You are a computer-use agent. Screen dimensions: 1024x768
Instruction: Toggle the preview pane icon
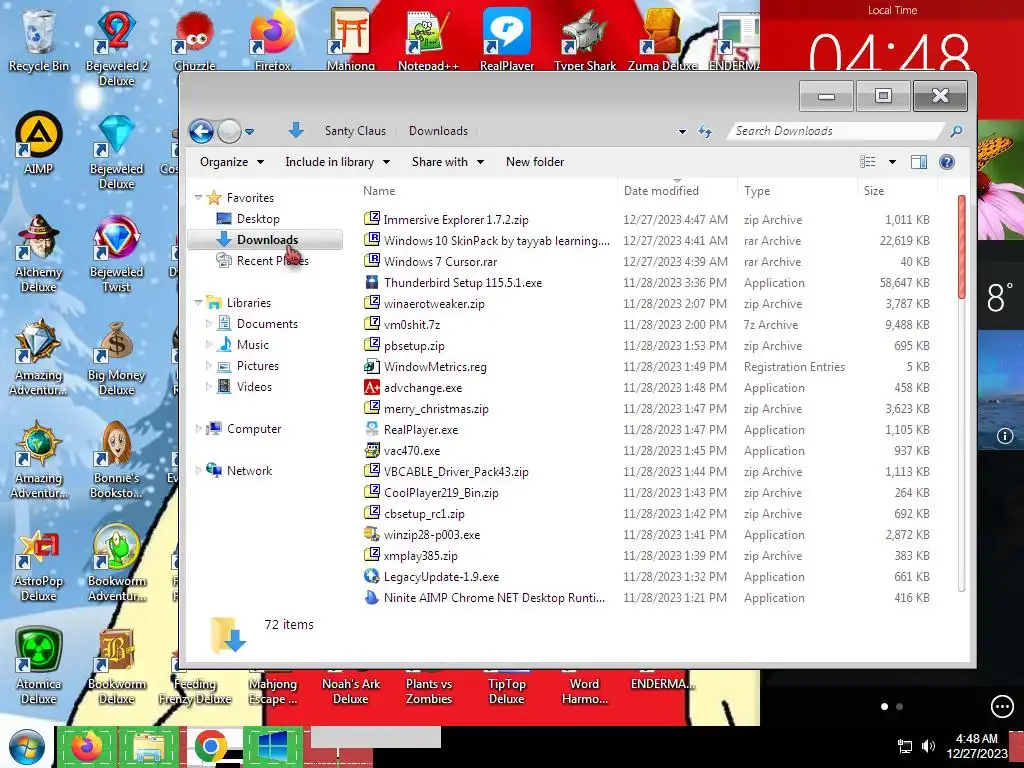pos(919,162)
